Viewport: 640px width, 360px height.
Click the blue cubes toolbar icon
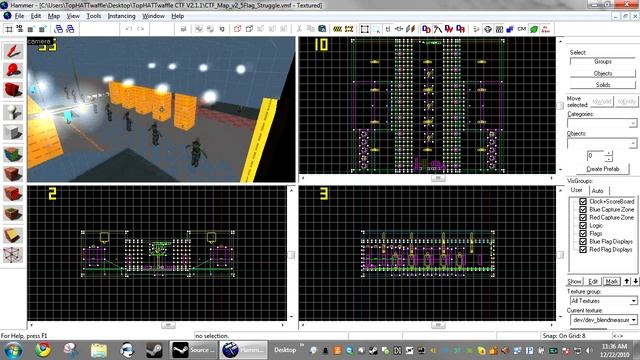click(510, 29)
